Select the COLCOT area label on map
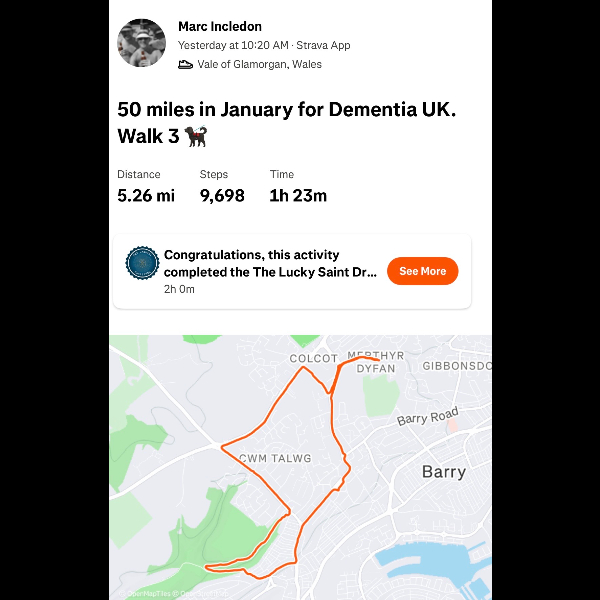The height and width of the screenshot is (600, 600). click(x=313, y=358)
